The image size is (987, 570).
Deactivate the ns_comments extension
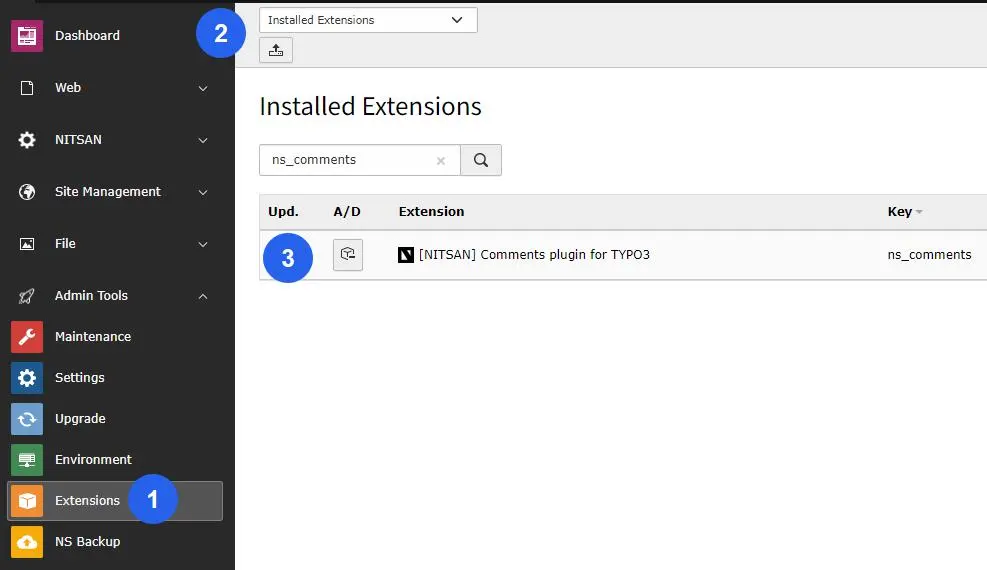tap(348, 255)
